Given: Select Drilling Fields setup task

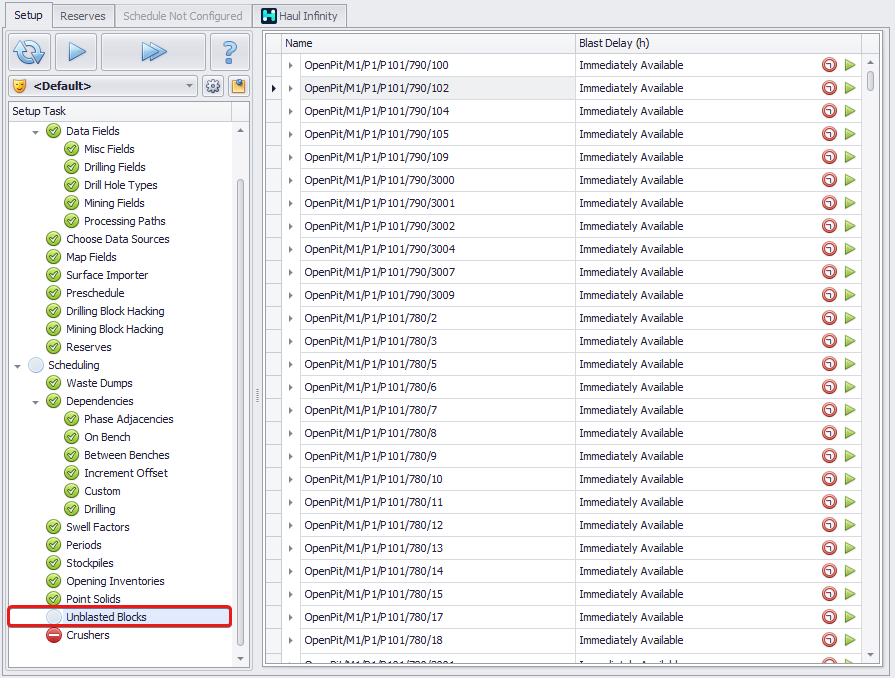Looking at the screenshot, I should pos(115,167).
